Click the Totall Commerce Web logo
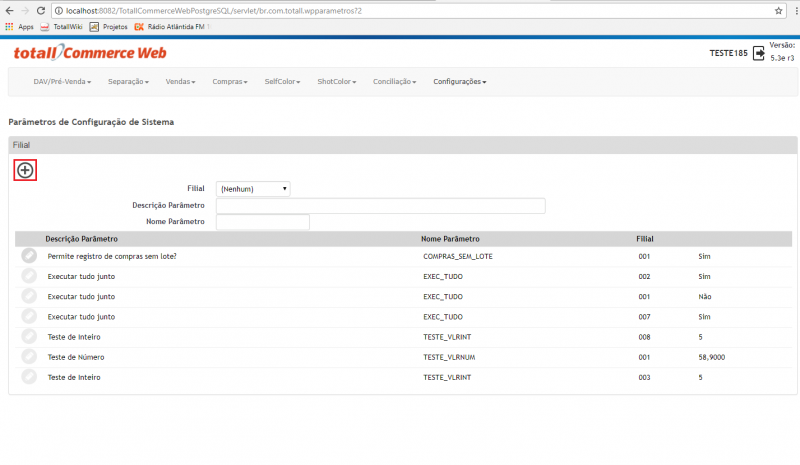 [90, 52]
